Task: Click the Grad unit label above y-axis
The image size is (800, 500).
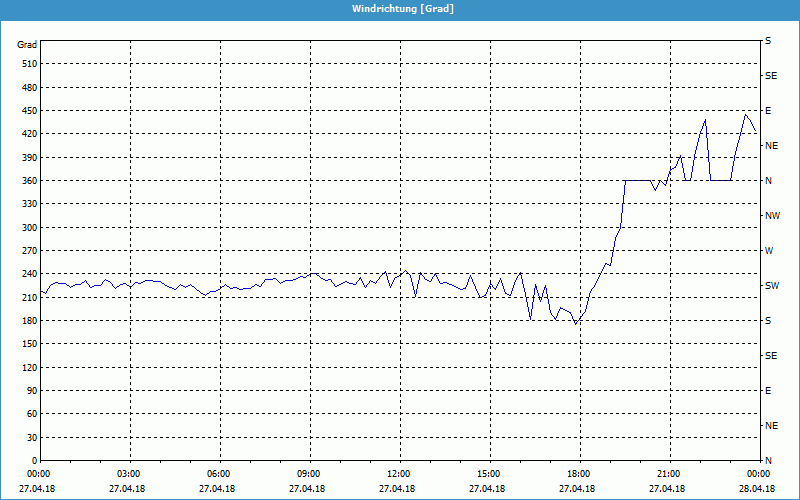Action: [x=27, y=45]
